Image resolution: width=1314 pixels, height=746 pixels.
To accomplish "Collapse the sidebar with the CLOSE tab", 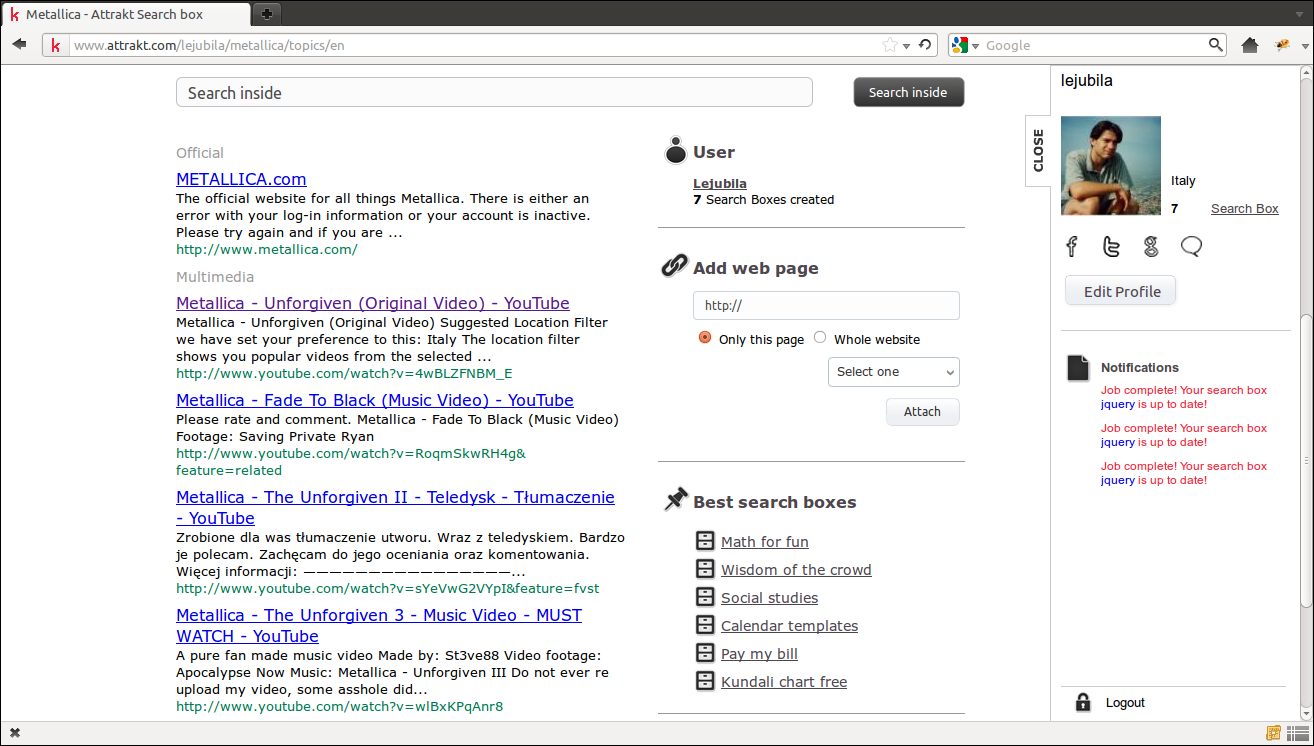I will [x=1038, y=151].
